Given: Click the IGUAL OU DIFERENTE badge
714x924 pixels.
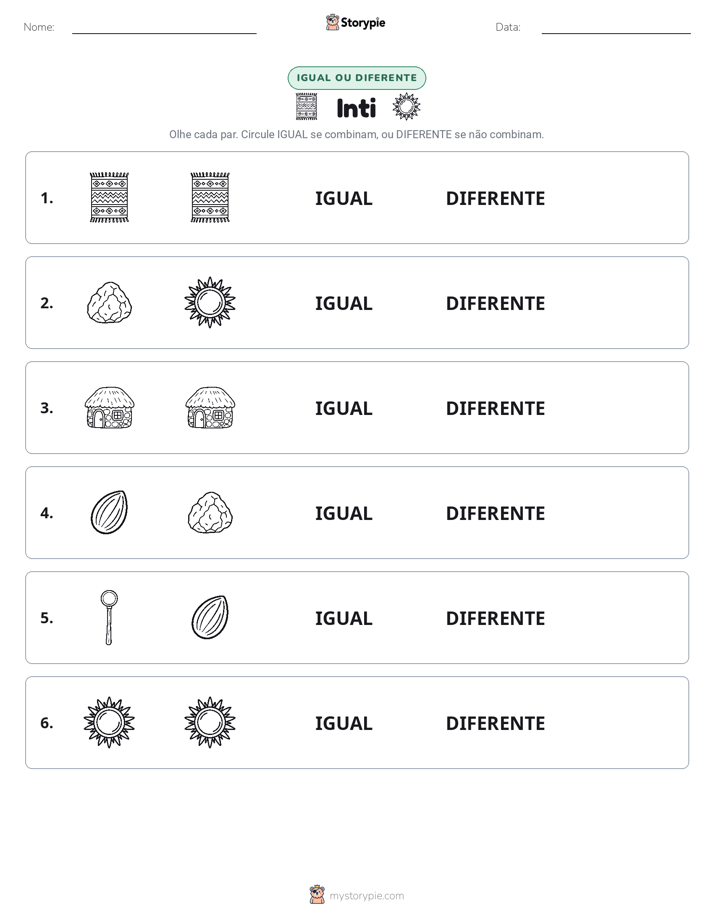Looking at the screenshot, I should tap(357, 78).
